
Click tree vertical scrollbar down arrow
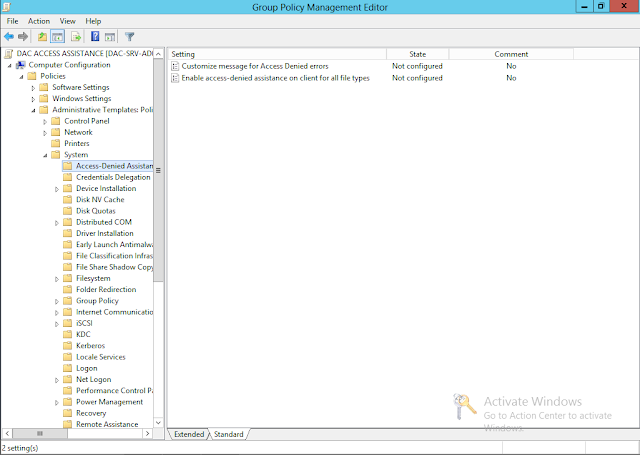[158, 423]
